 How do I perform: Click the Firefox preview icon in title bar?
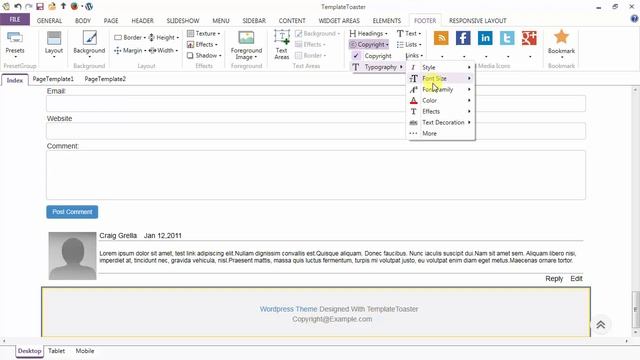(x=74, y=7)
